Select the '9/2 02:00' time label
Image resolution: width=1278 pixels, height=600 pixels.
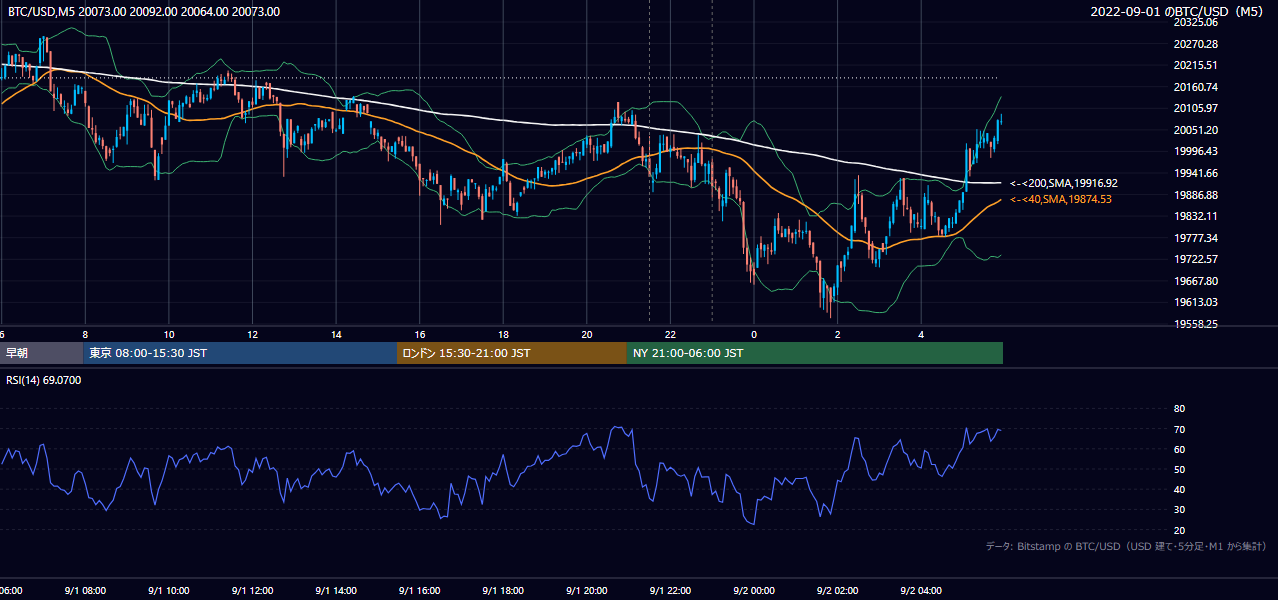click(x=838, y=591)
